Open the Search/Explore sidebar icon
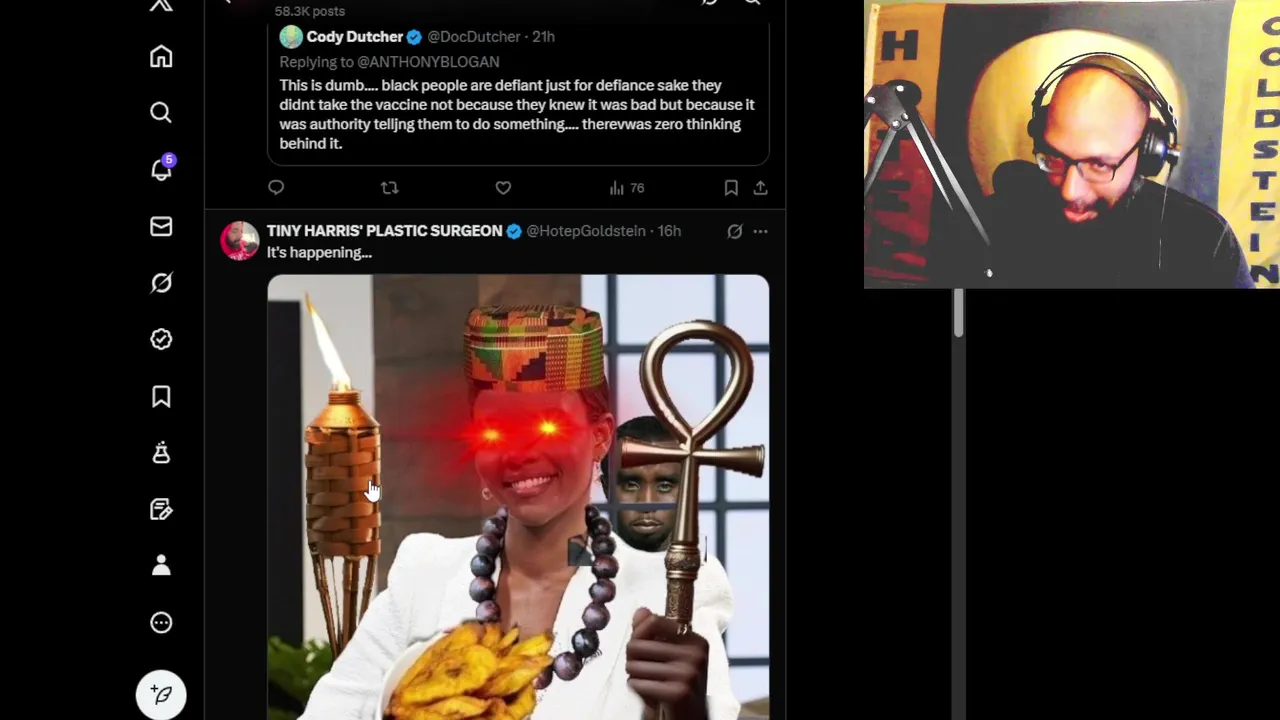The height and width of the screenshot is (720, 1280). pyautogui.click(x=161, y=113)
